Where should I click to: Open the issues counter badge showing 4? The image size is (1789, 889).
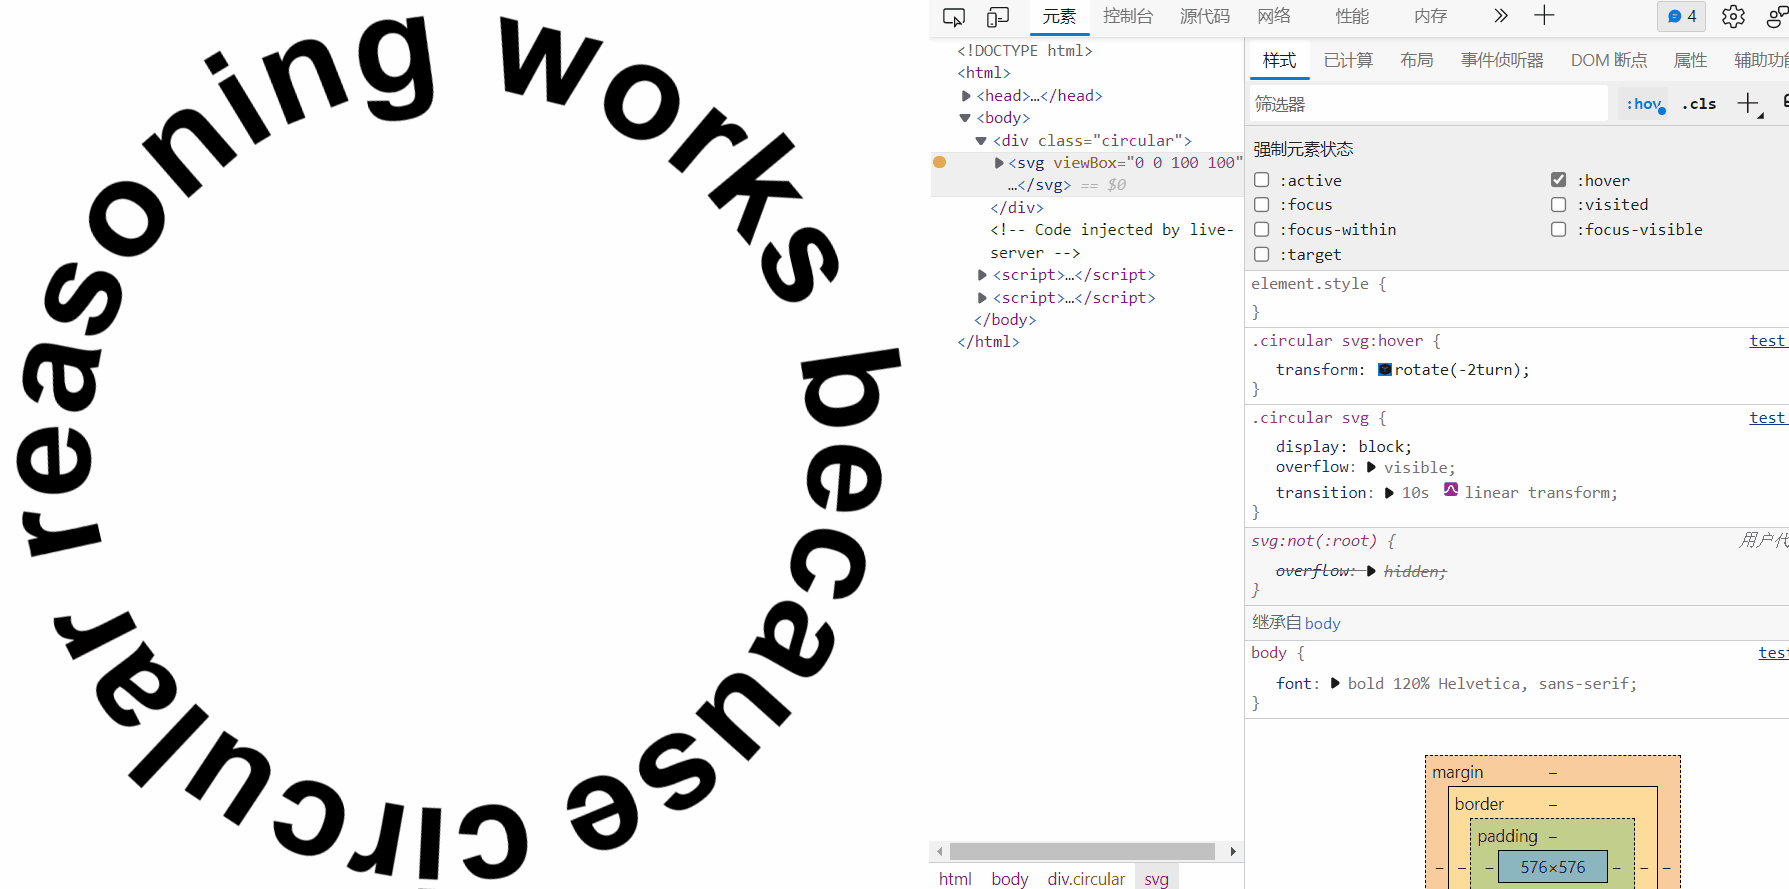pyautogui.click(x=1682, y=16)
